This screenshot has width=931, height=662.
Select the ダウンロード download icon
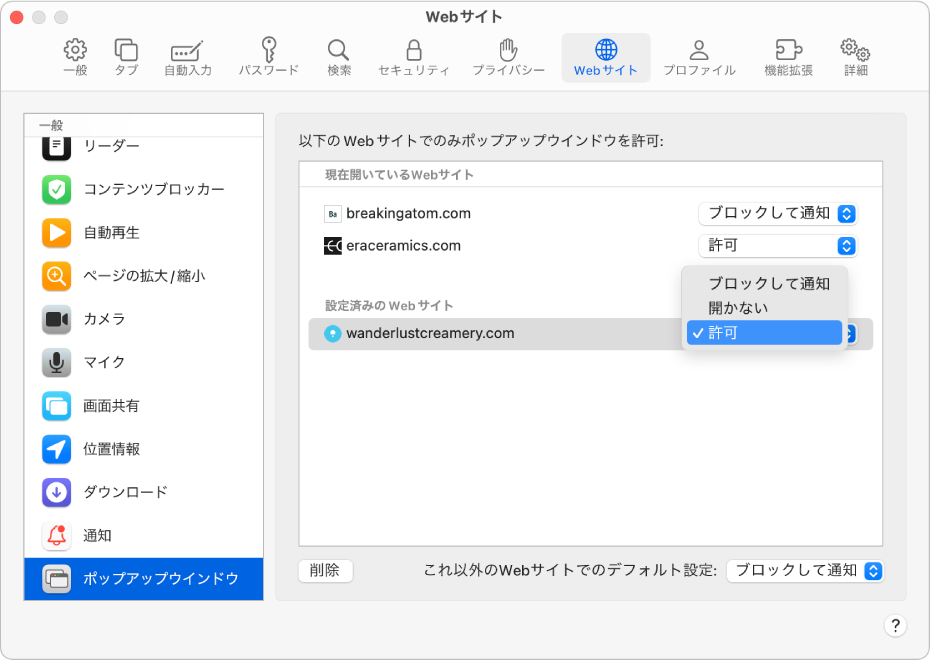pyautogui.click(x=56, y=492)
